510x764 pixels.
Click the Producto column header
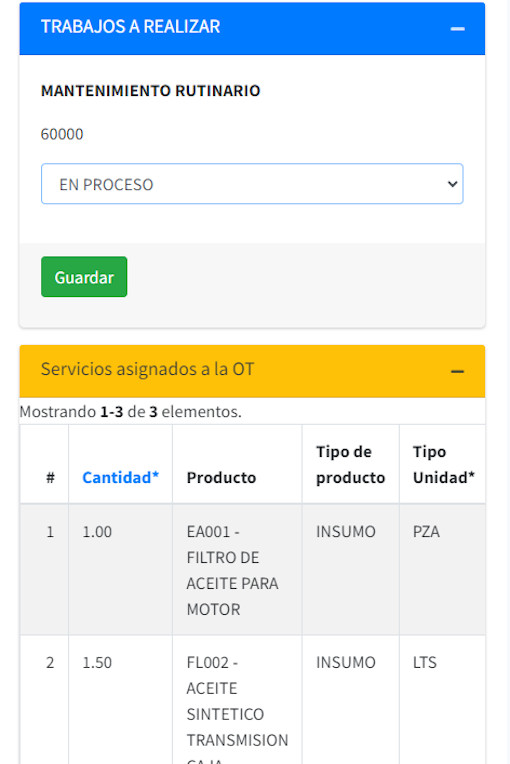(x=221, y=478)
